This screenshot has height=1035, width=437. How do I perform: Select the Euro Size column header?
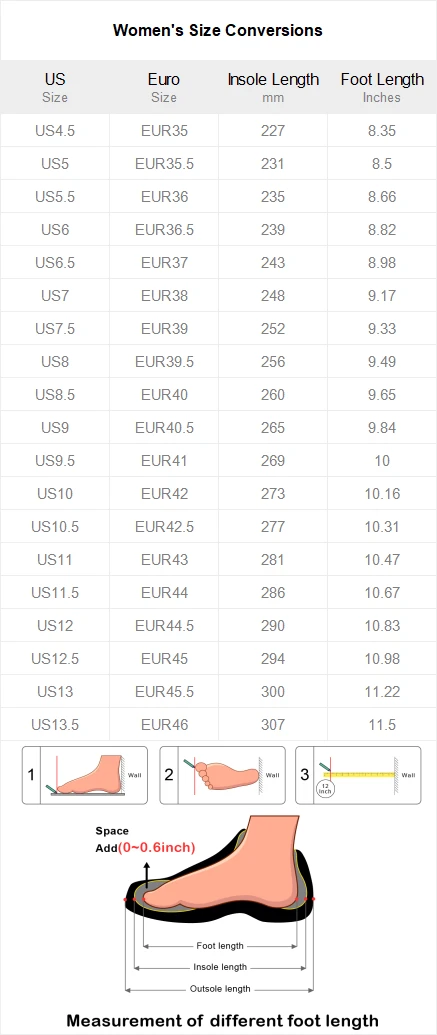(164, 87)
